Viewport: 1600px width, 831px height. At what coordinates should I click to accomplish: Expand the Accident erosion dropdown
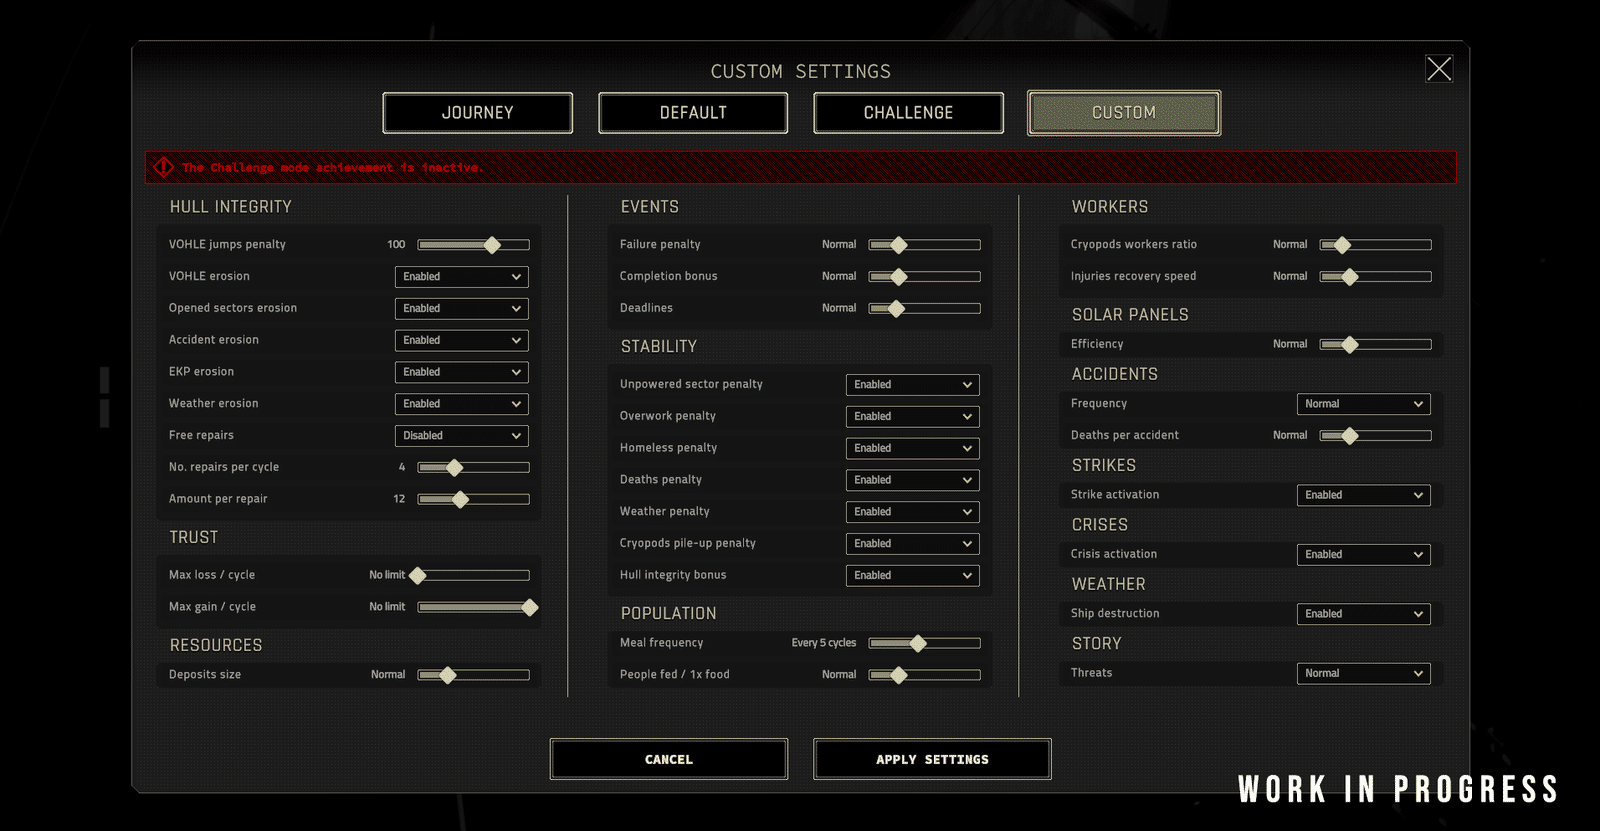pyautogui.click(x=462, y=341)
